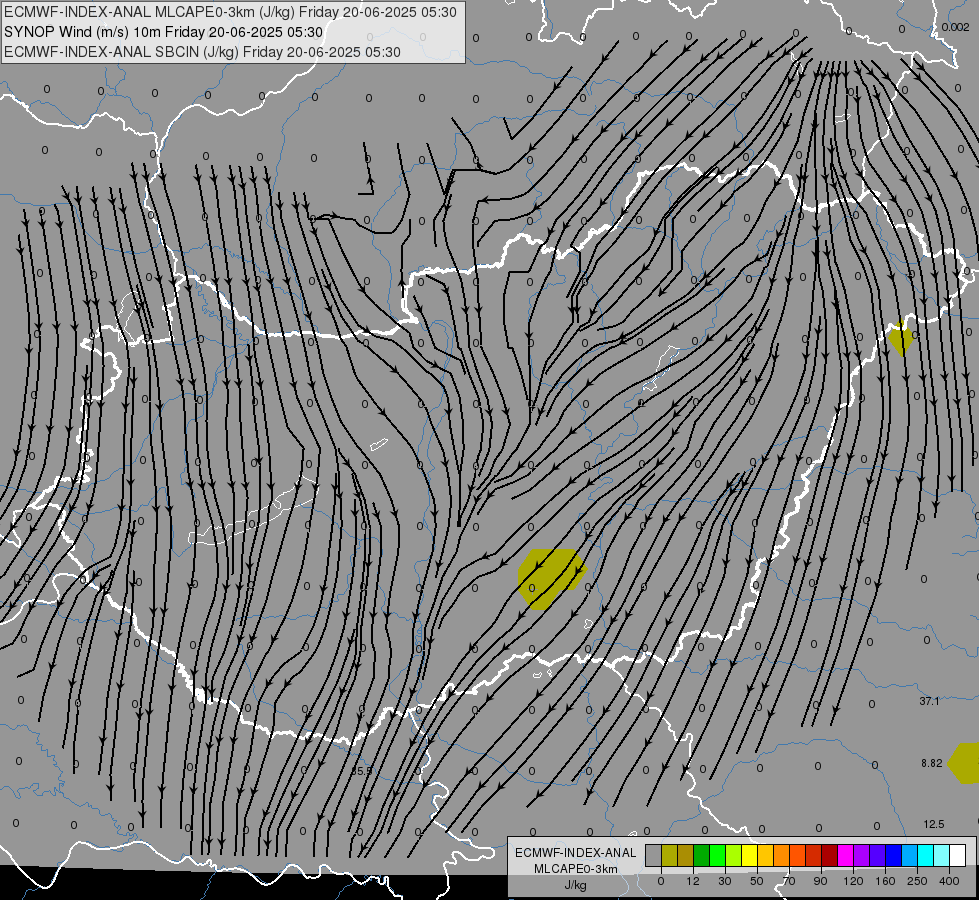Click the amber legend swatch
Image resolution: width=979 pixels, height=900 pixels.
[x=765, y=856]
